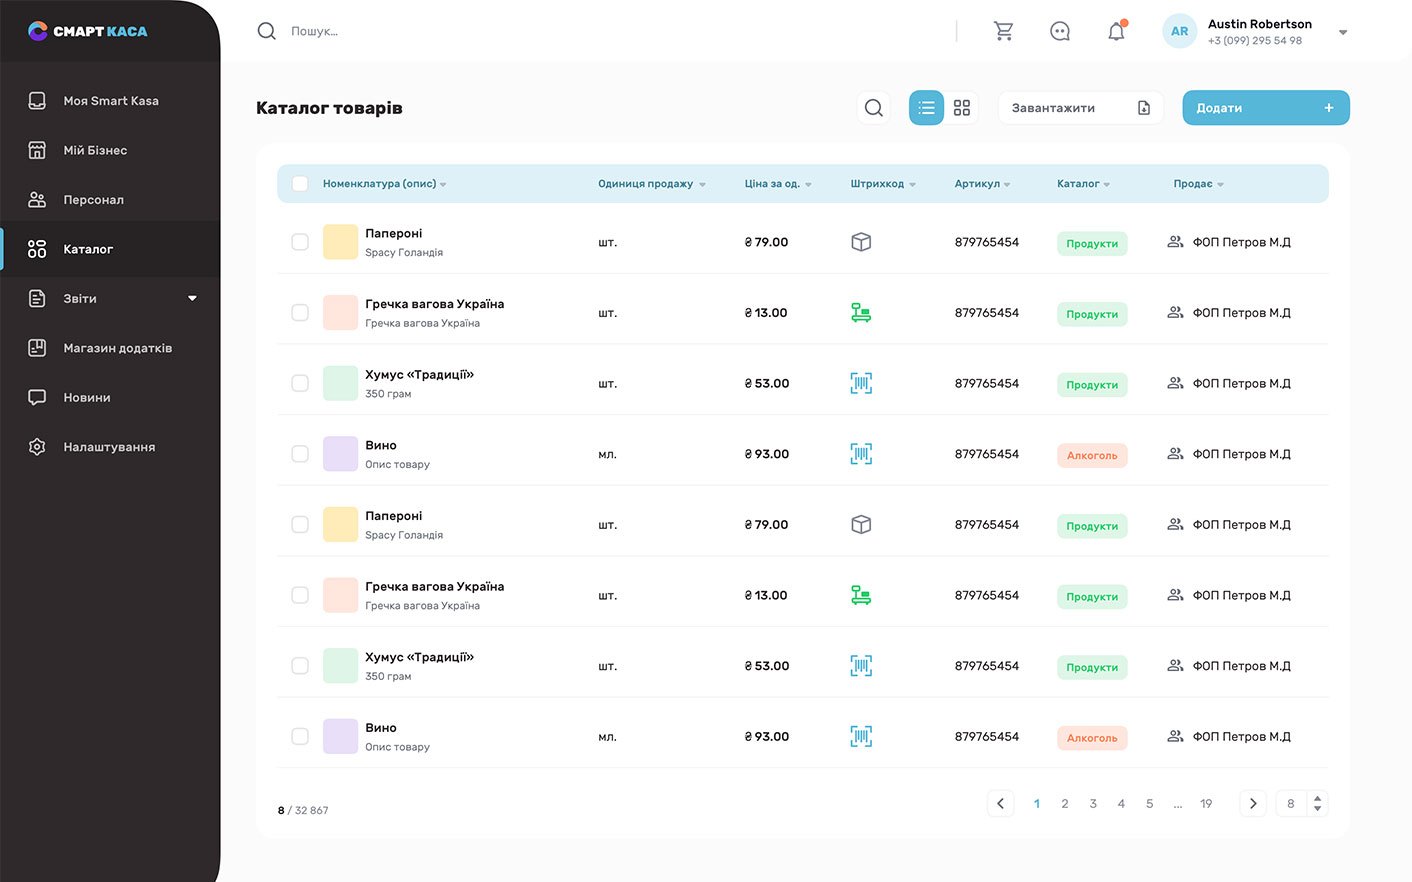
Task: Go to Налаштування in sidebar
Action: 110,447
